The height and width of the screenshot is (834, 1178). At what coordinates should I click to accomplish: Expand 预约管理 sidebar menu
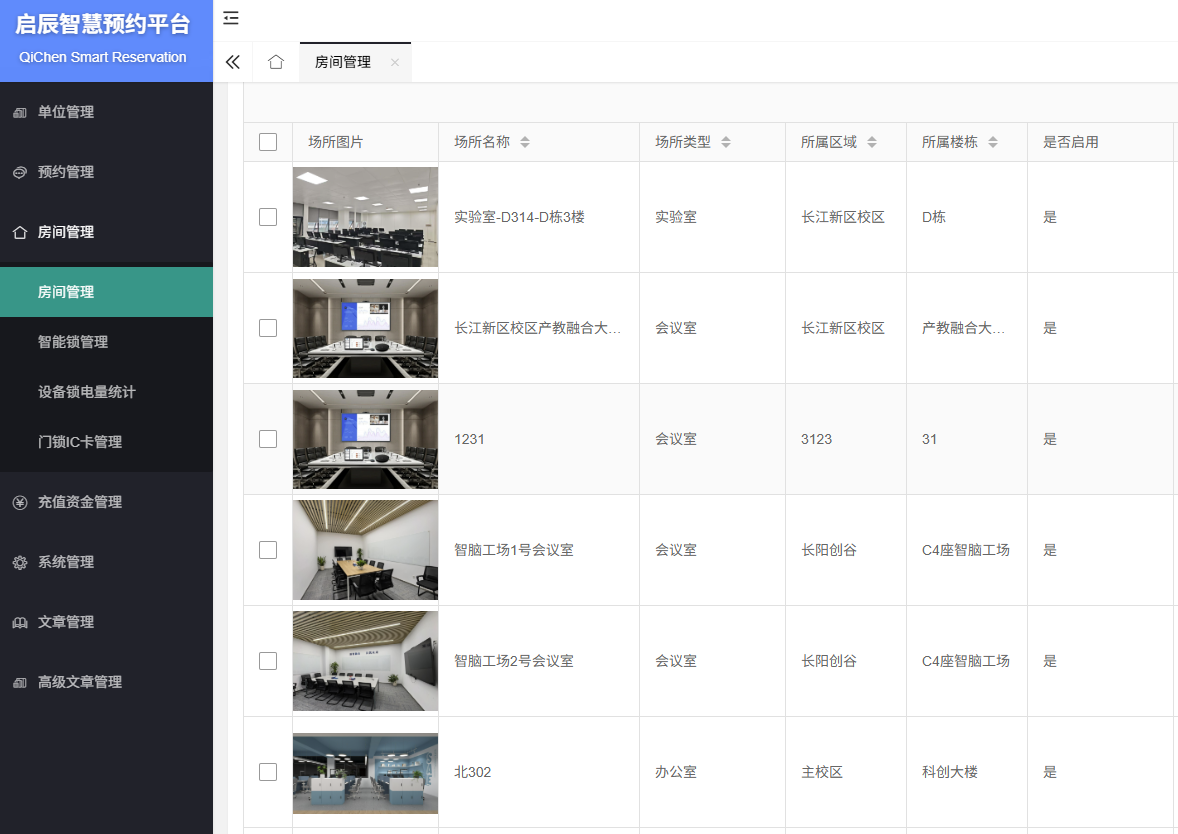[66, 172]
